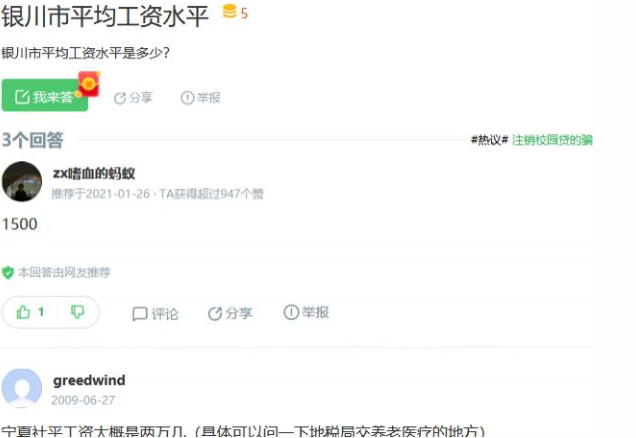Open the zx嗜血的蚂蚁 username link
Screen dimensions: 636x438
click(x=94, y=173)
